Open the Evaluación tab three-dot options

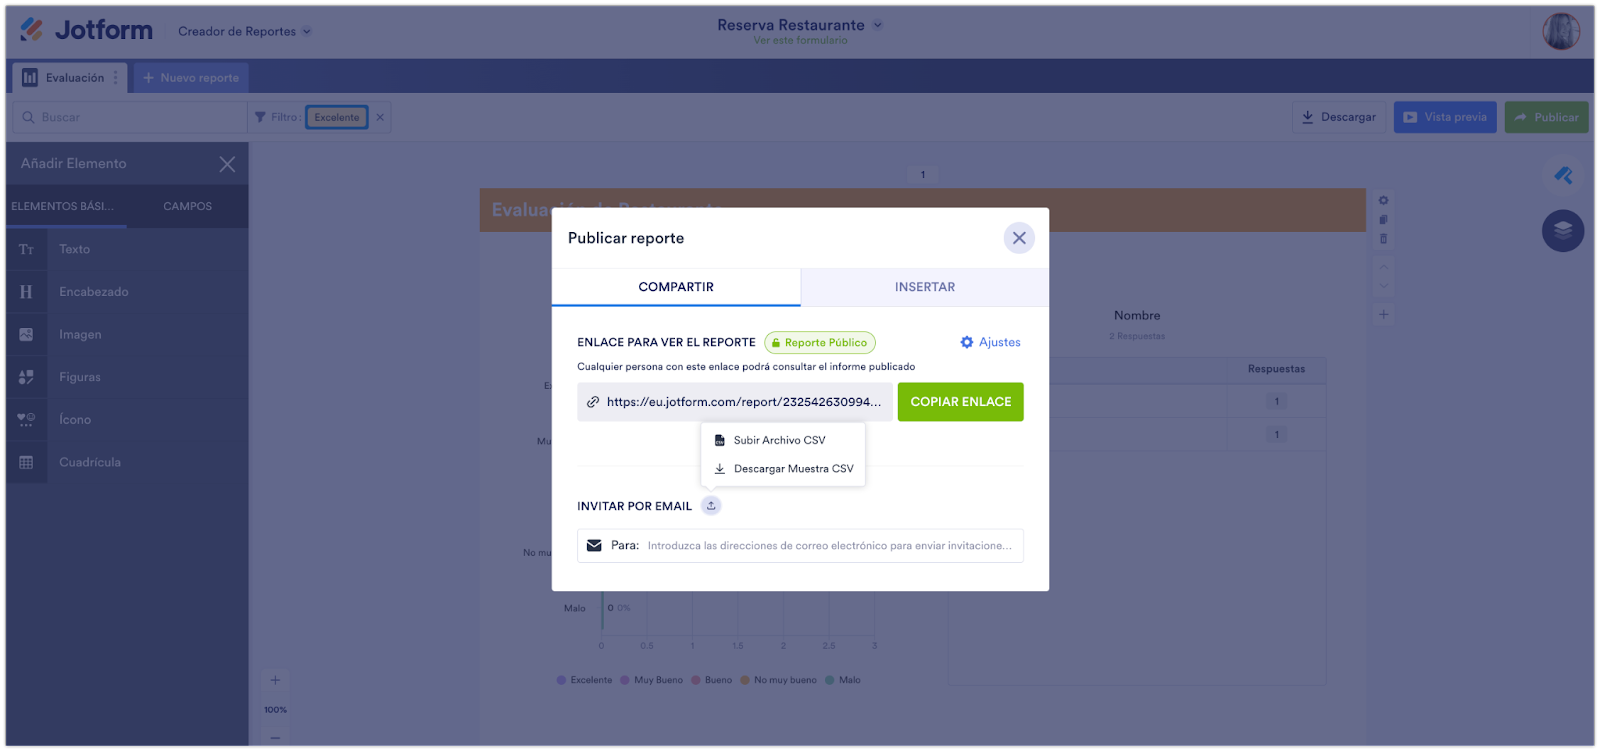[x=115, y=78]
